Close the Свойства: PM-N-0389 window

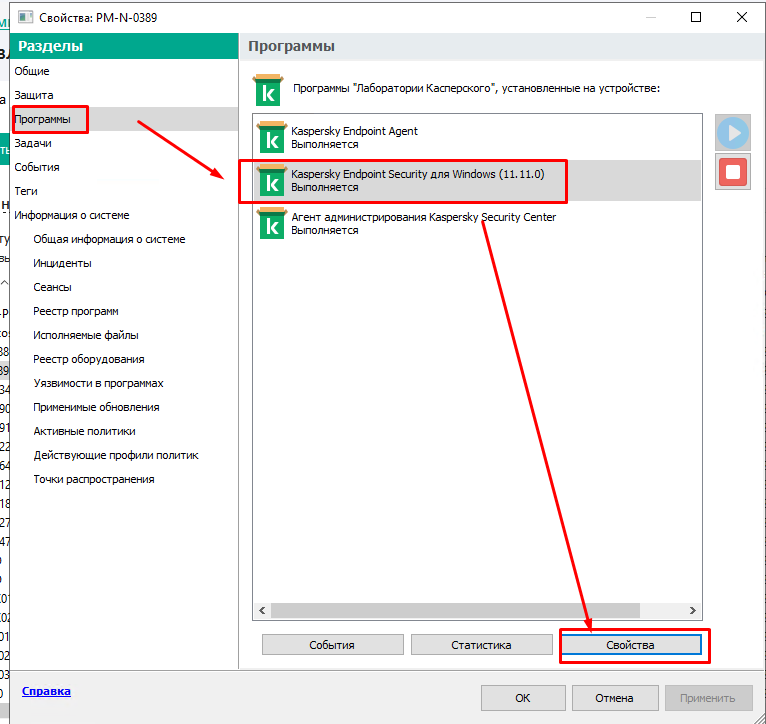click(x=741, y=17)
